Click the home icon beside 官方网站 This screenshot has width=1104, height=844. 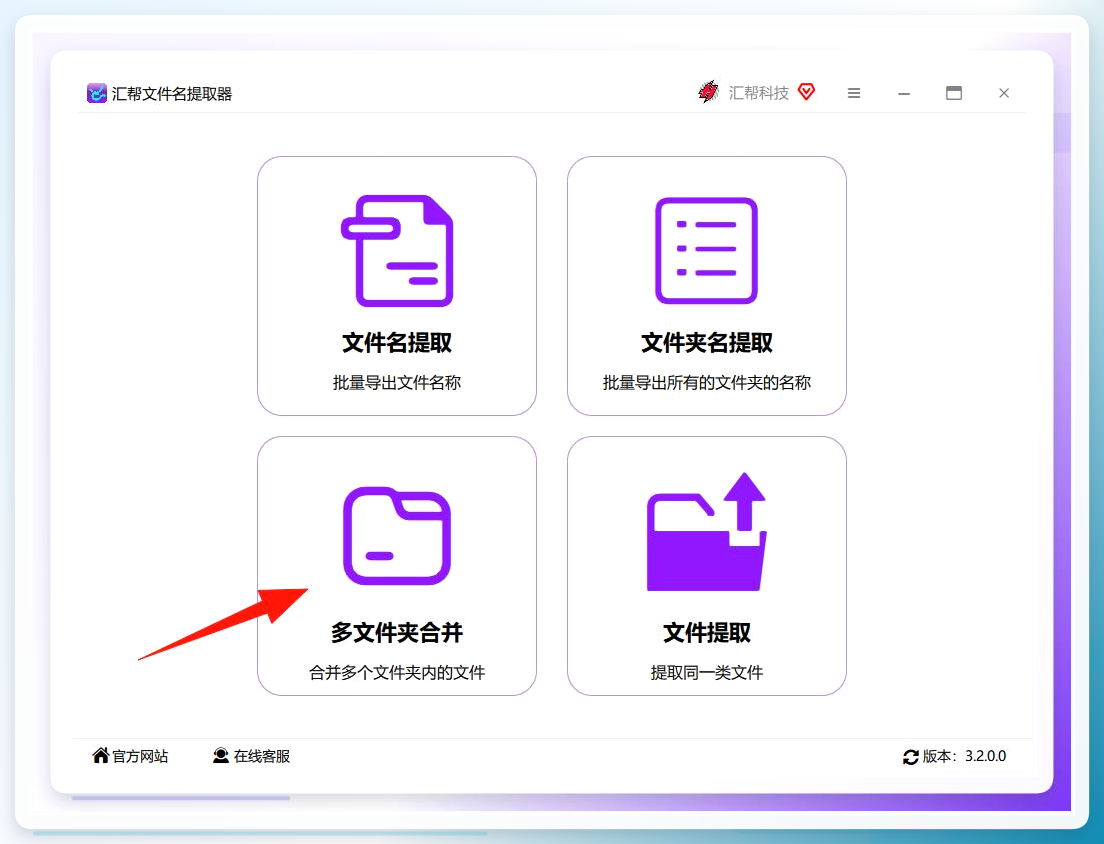(x=101, y=755)
